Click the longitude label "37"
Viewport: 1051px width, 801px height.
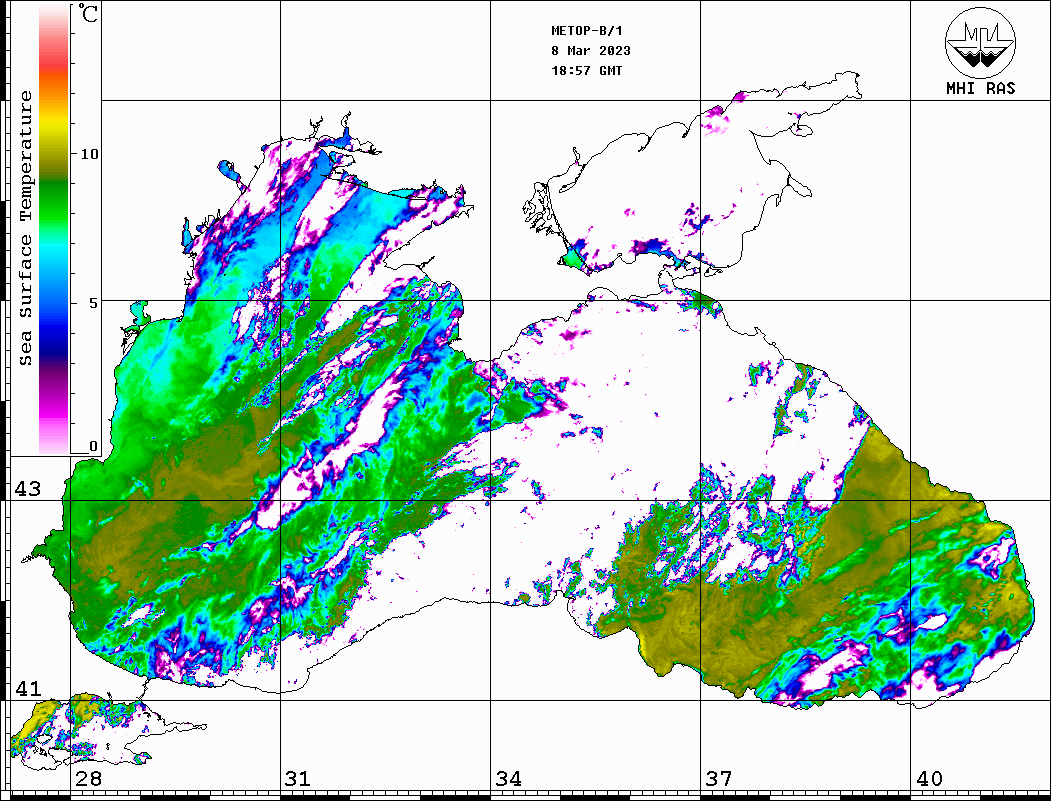719,778
